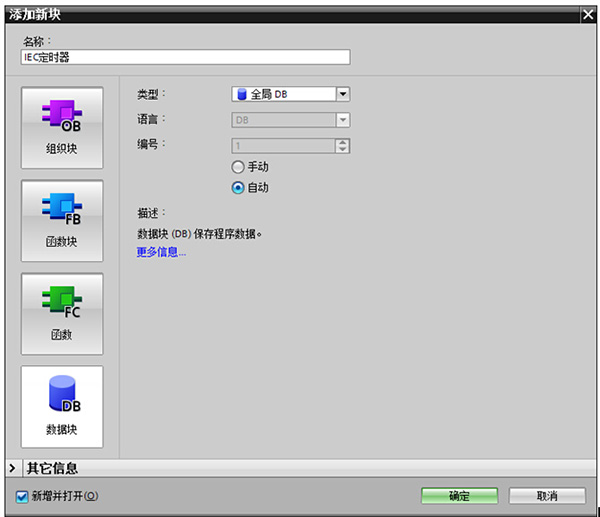Increase 编号 with the stepper up arrow

(x=343, y=142)
